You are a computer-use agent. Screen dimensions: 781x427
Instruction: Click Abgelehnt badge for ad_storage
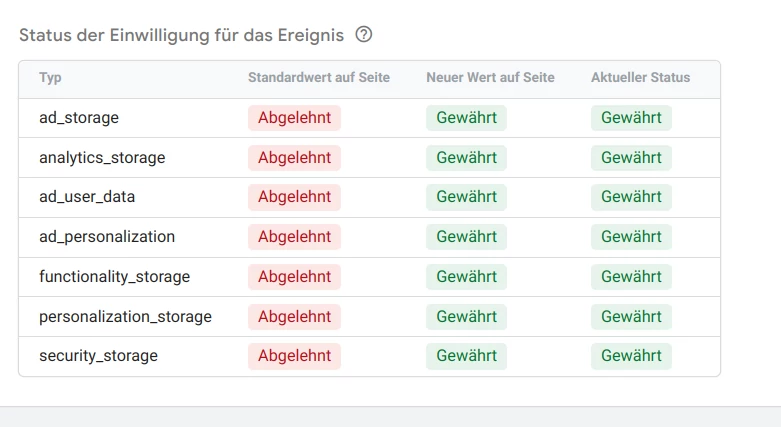(x=294, y=118)
